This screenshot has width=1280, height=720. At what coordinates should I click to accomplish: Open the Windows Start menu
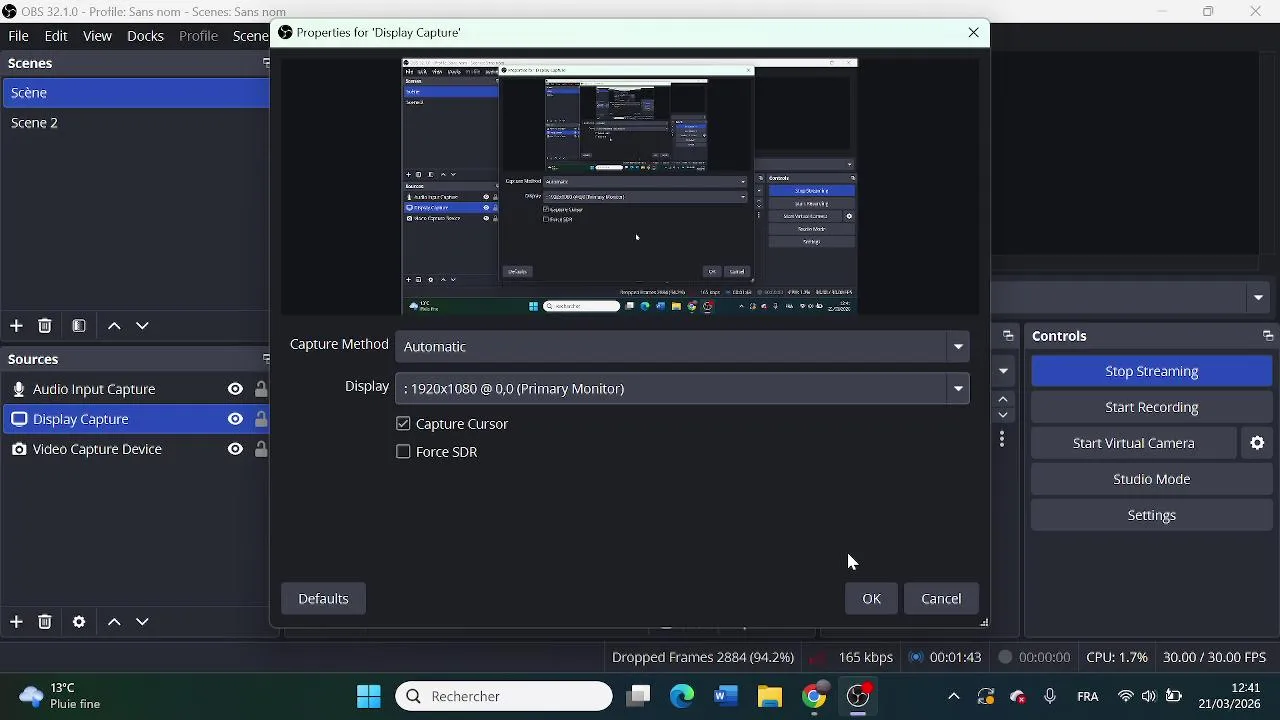click(x=369, y=696)
